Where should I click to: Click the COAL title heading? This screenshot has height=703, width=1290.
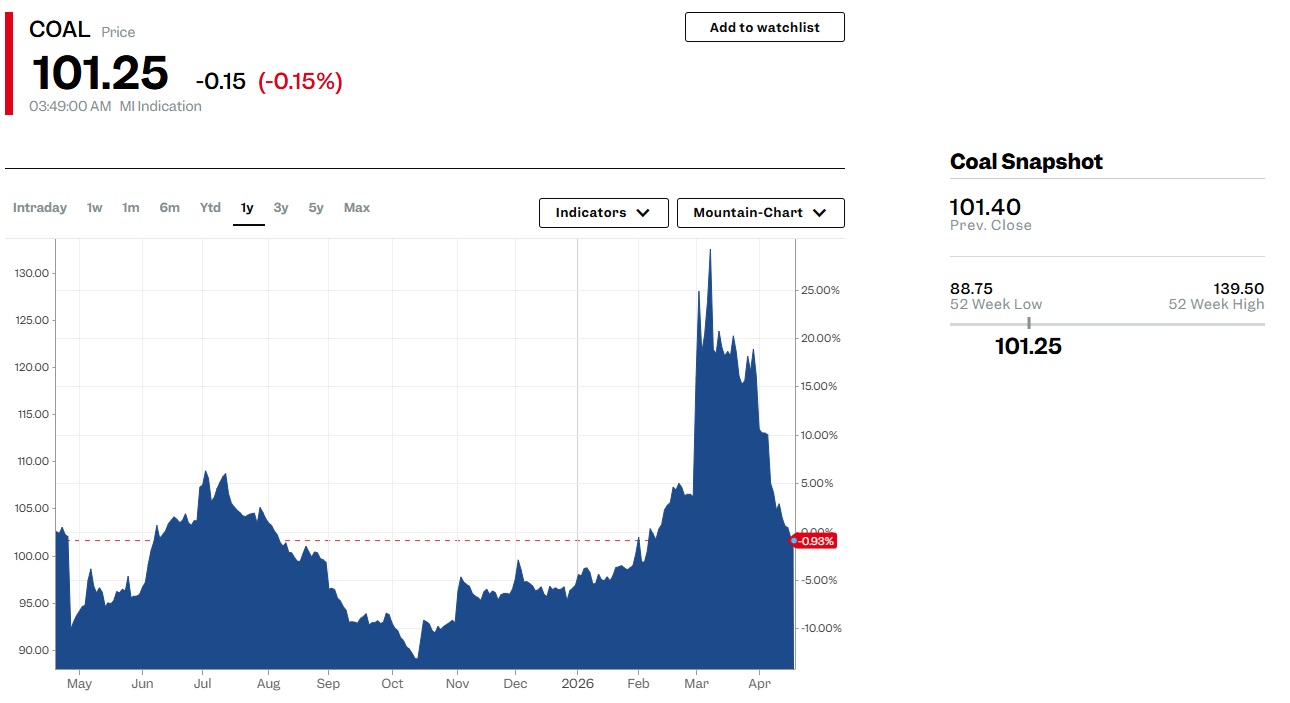coord(59,30)
